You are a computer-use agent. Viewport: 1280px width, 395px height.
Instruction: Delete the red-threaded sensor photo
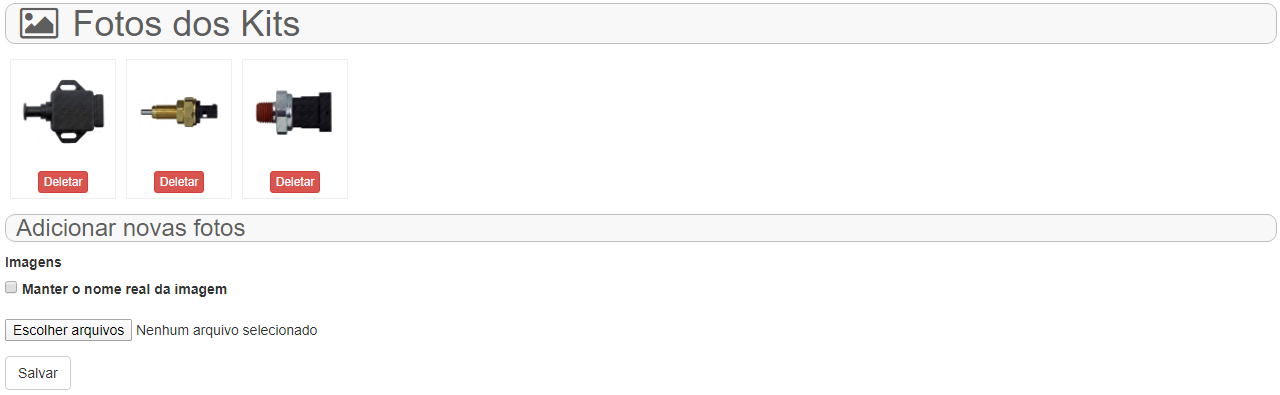click(x=295, y=182)
